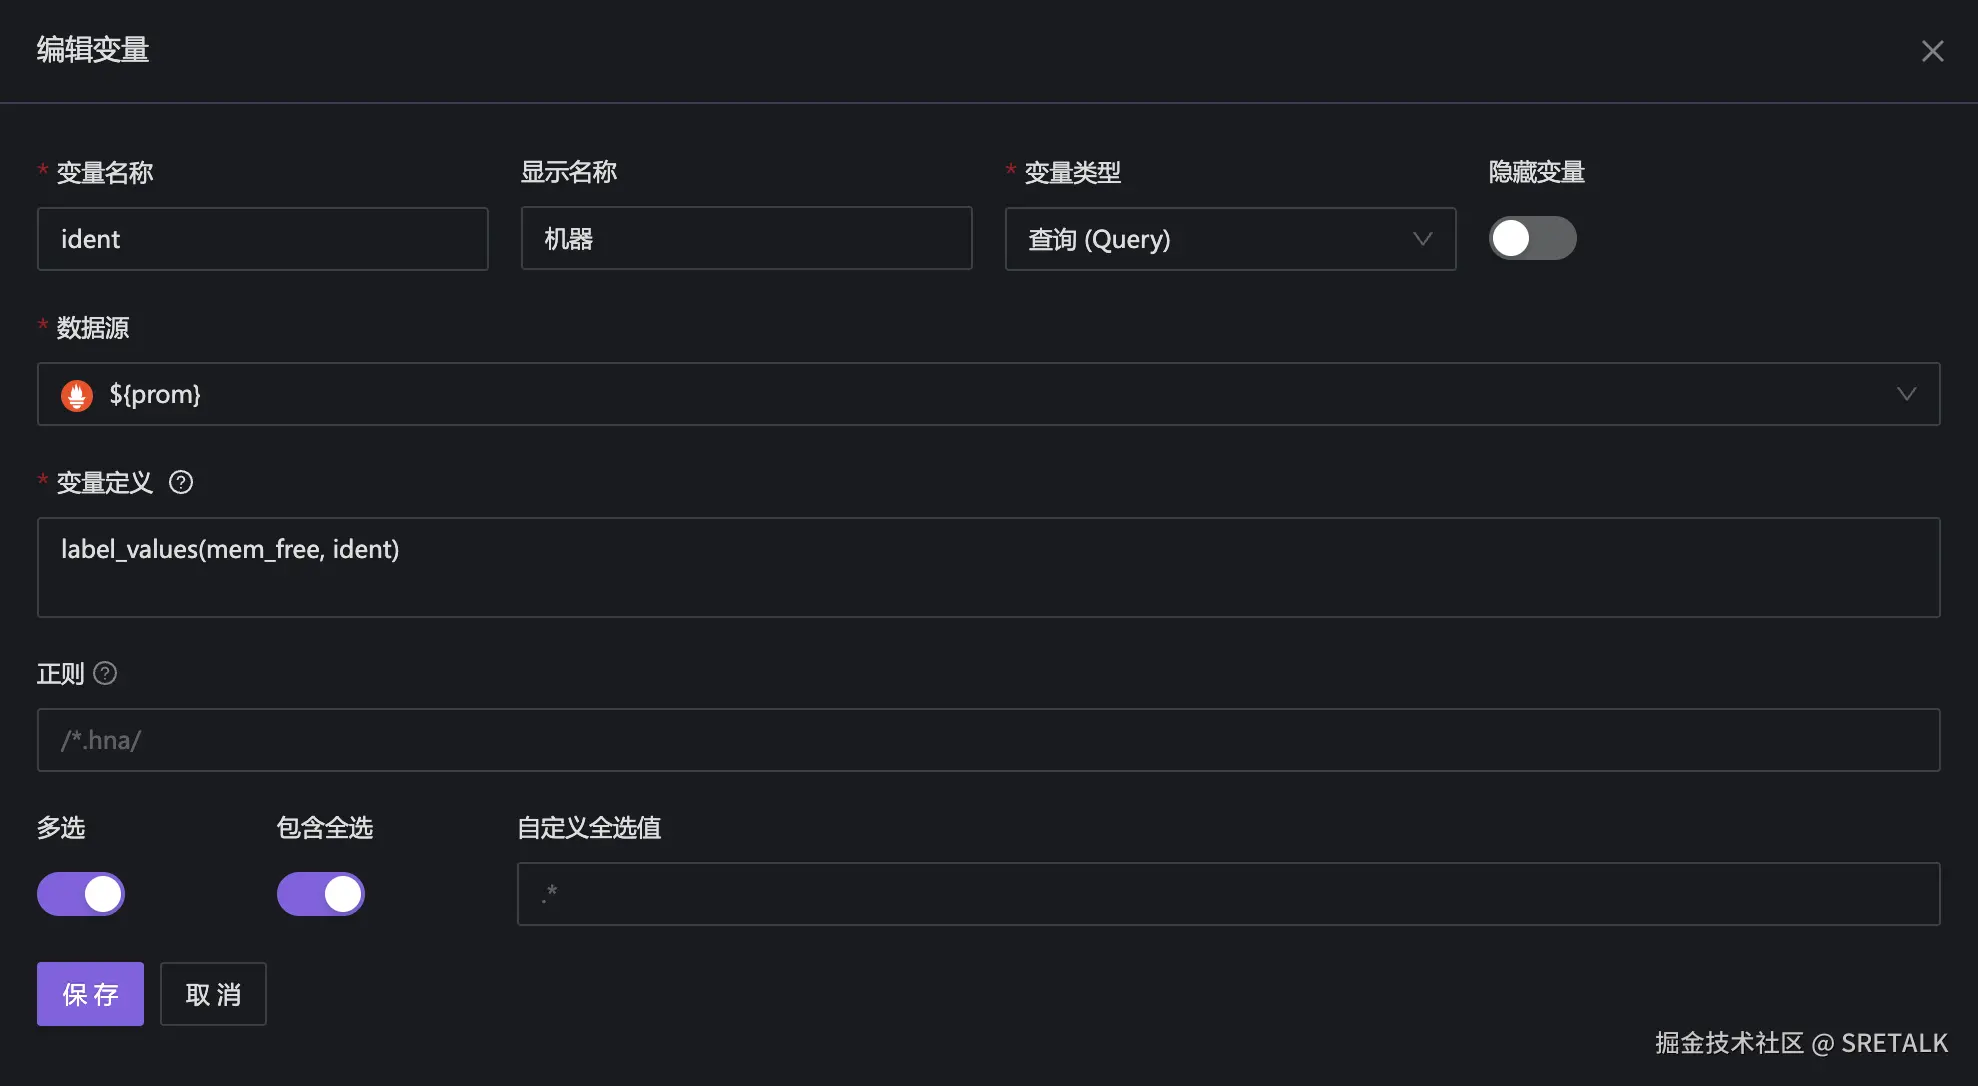Close the 编辑变量 dialog with the X icon
The height and width of the screenshot is (1086, 1978).
click(x=1932, y=51)
